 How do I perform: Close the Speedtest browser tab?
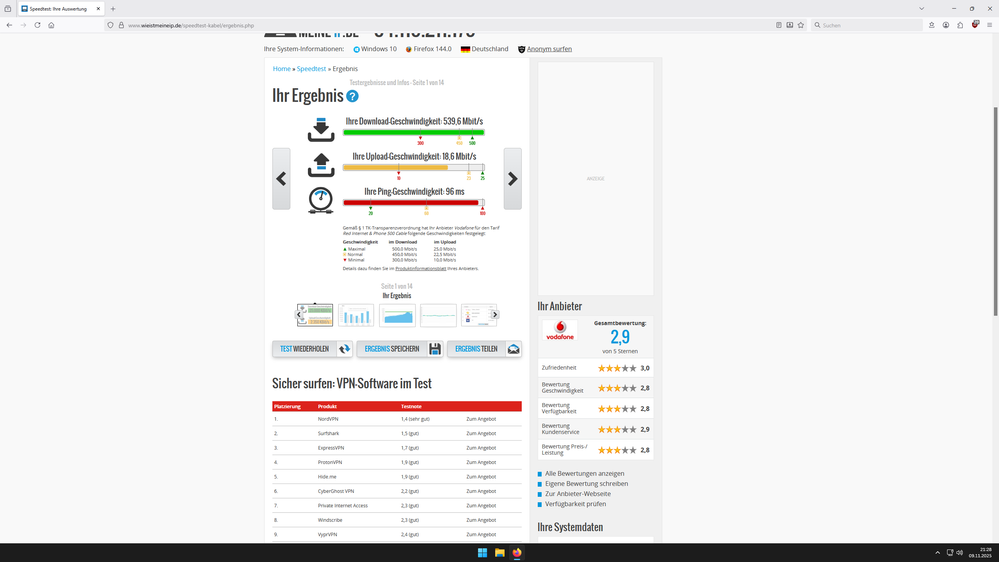tap(98, 9)
